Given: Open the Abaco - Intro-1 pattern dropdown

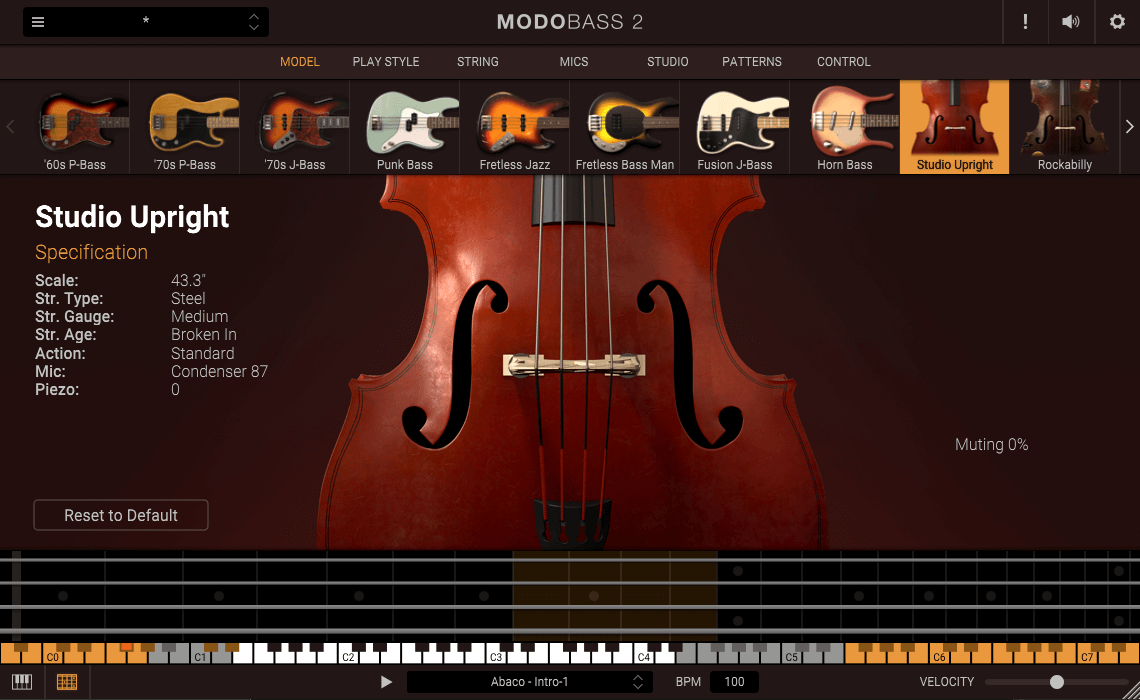Looking at the screenshot, I should tap(529, 682).
